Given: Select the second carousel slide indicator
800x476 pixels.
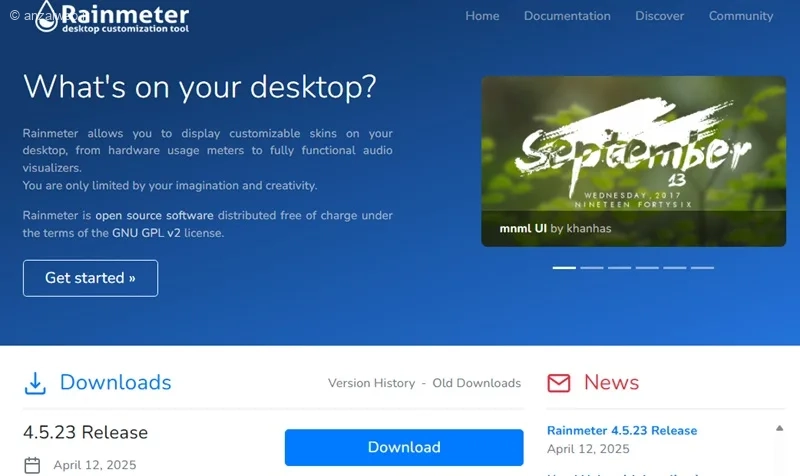Looking at the screenshot, I should 592,268.
